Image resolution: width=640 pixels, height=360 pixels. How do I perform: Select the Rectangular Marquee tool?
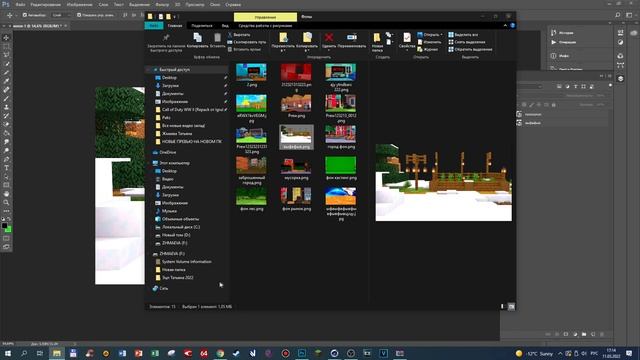[x=6, y=46]
